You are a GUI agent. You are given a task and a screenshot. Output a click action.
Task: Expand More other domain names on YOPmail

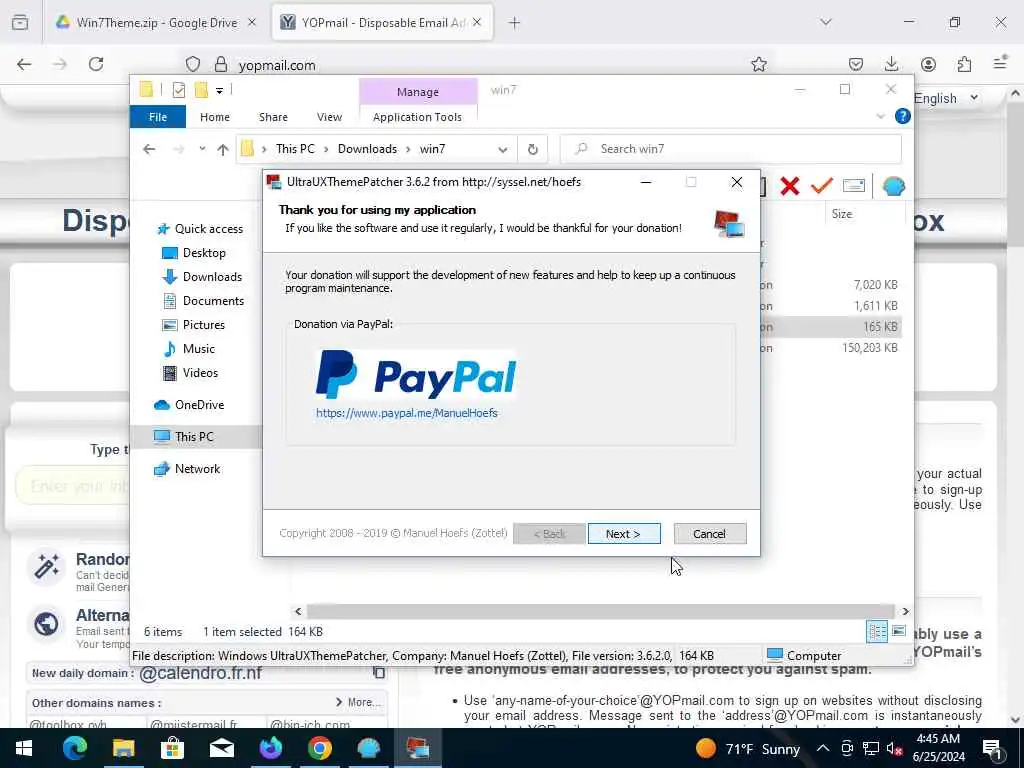358,702
